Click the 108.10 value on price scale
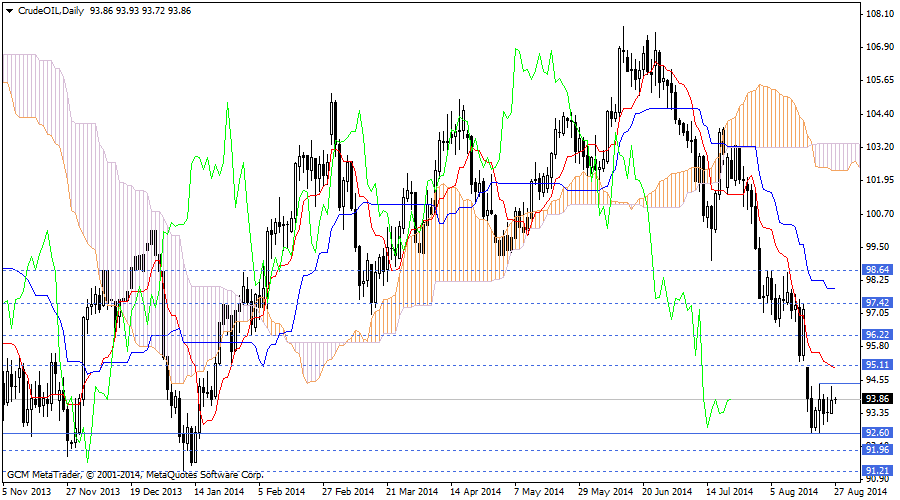The width and height of the screenshot is (900, 500). pos(879,14)
